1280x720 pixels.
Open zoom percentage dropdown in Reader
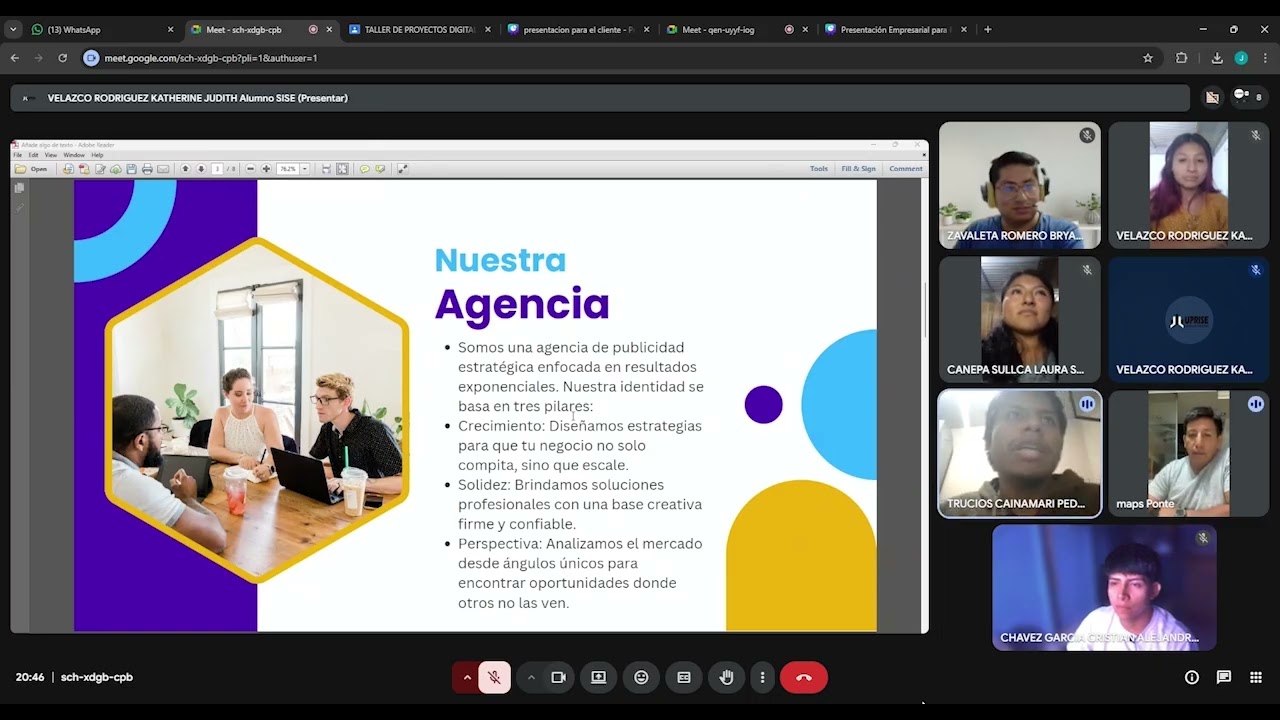click(x=304, y=169)
